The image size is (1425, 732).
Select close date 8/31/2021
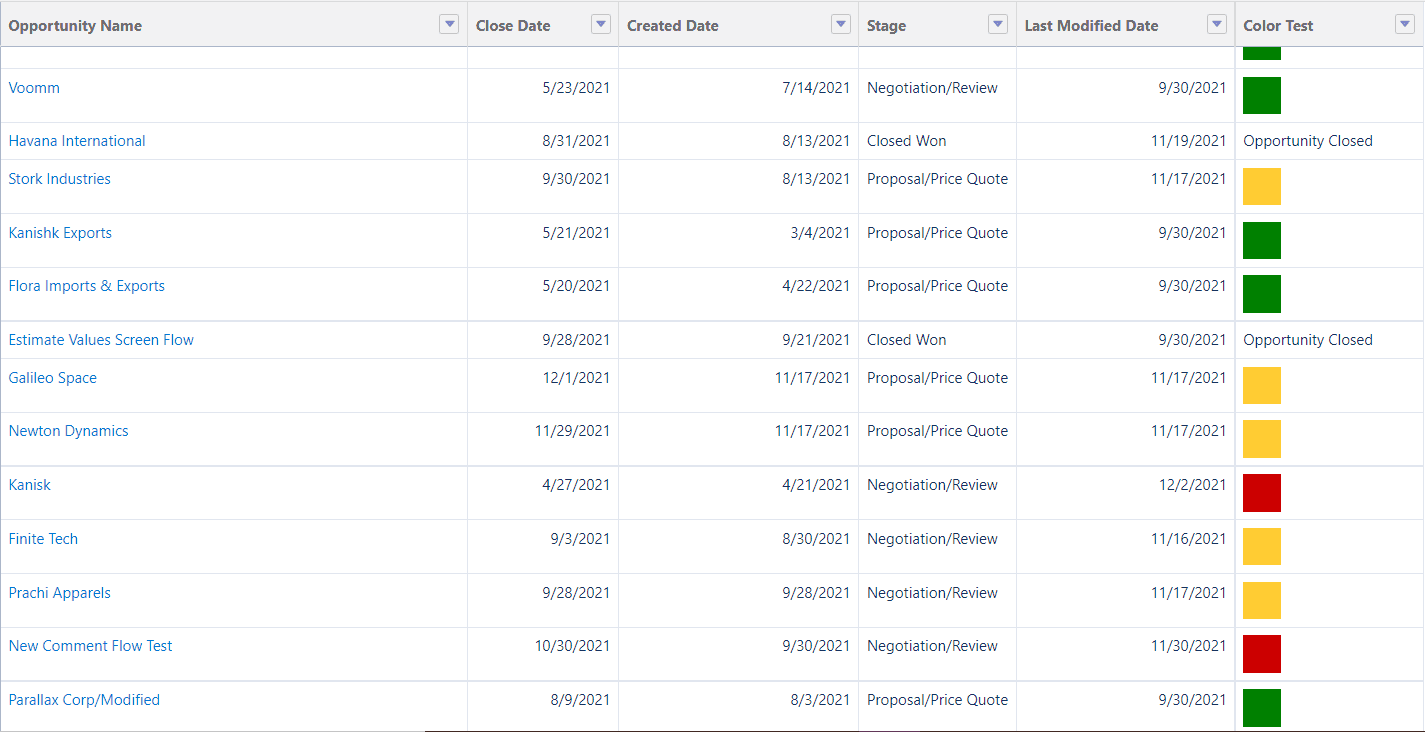pyautogui.click(x=576, y=141)
